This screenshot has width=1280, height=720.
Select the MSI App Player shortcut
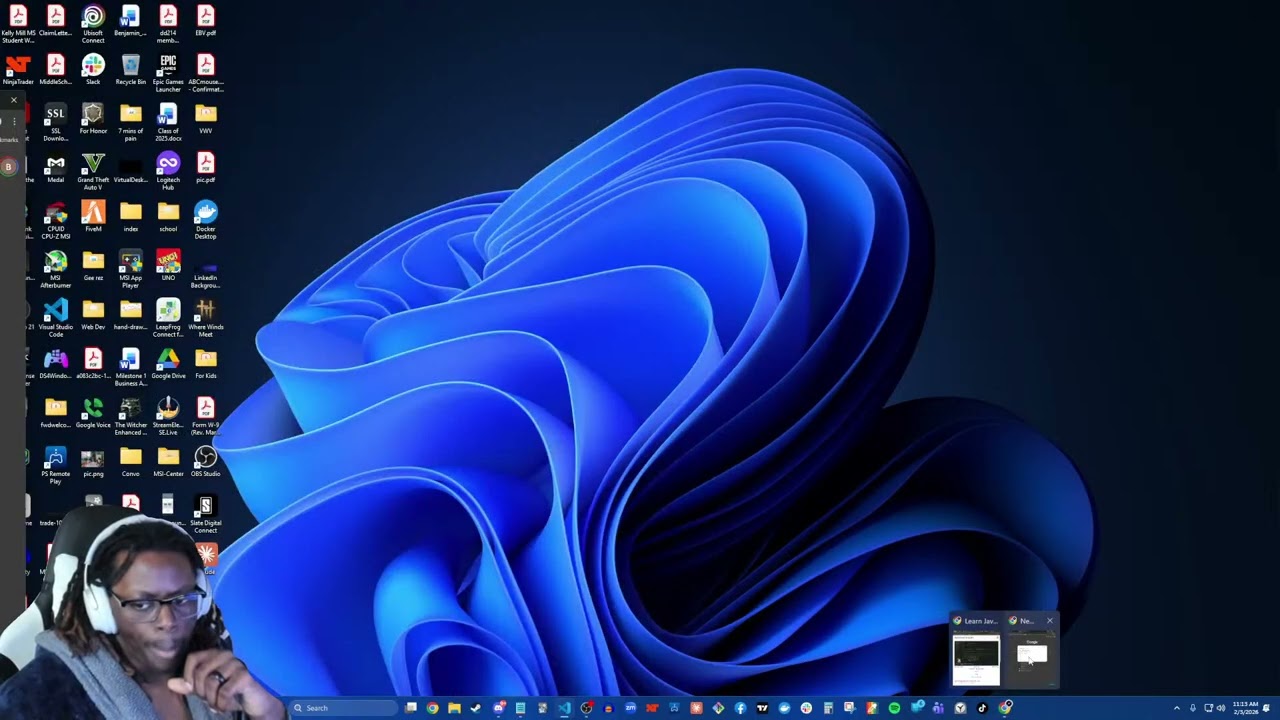(x=130, y=270)
